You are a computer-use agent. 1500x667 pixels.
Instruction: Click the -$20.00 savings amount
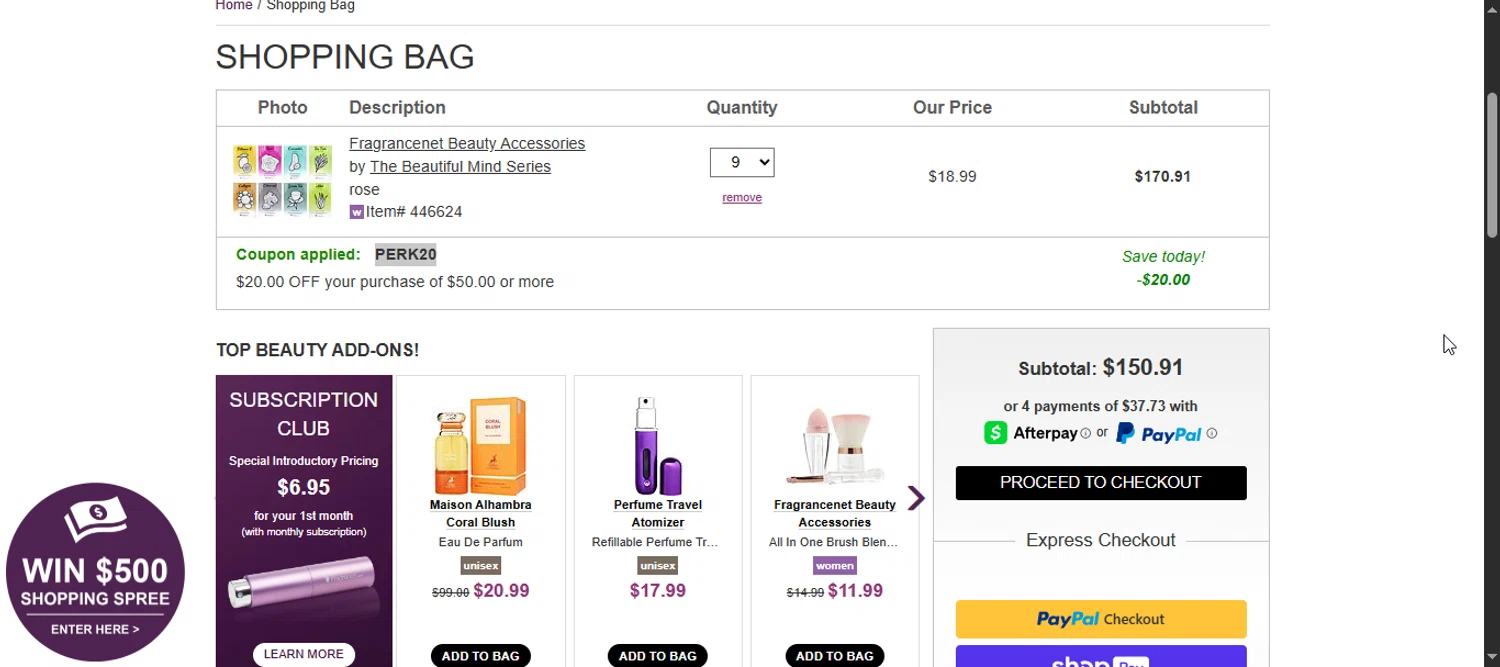click(x=1163, y=280)
